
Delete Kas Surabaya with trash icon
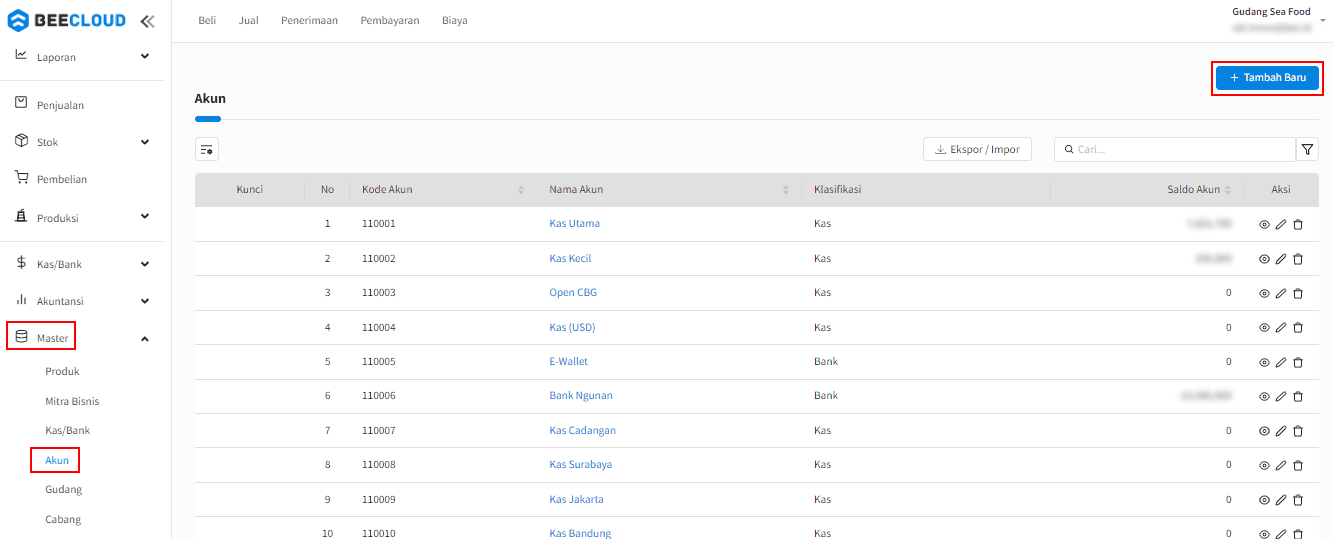(x=1298, y=465)
